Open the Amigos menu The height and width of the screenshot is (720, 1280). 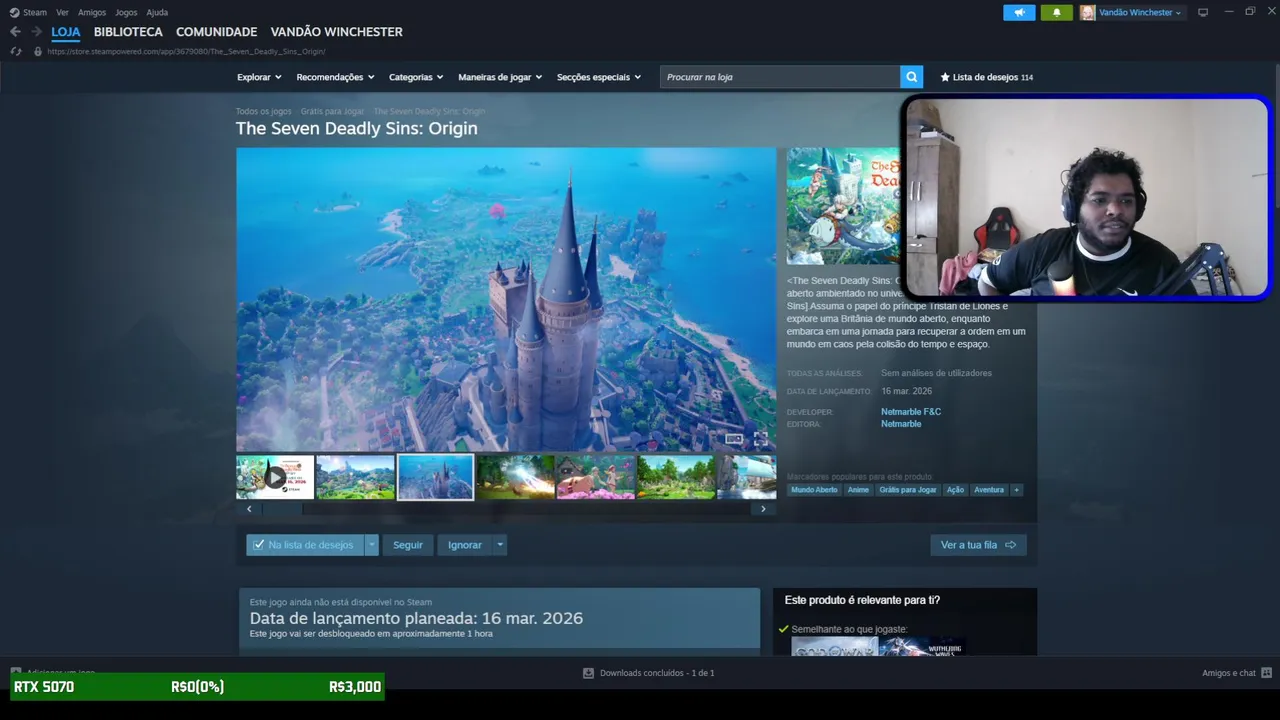(92, 12)
